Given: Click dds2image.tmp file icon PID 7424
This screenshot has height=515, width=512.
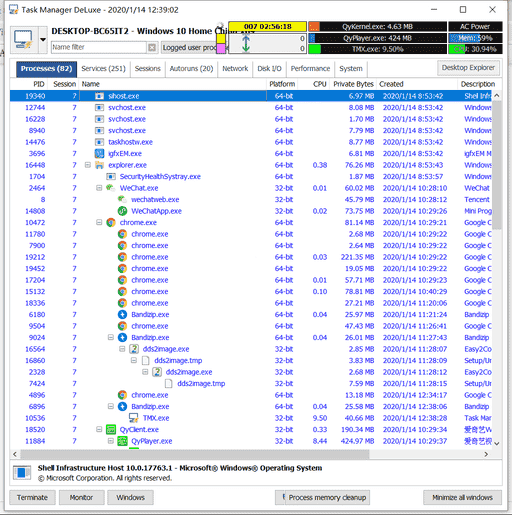Looking at the screenshot, I should pos(168,383).
